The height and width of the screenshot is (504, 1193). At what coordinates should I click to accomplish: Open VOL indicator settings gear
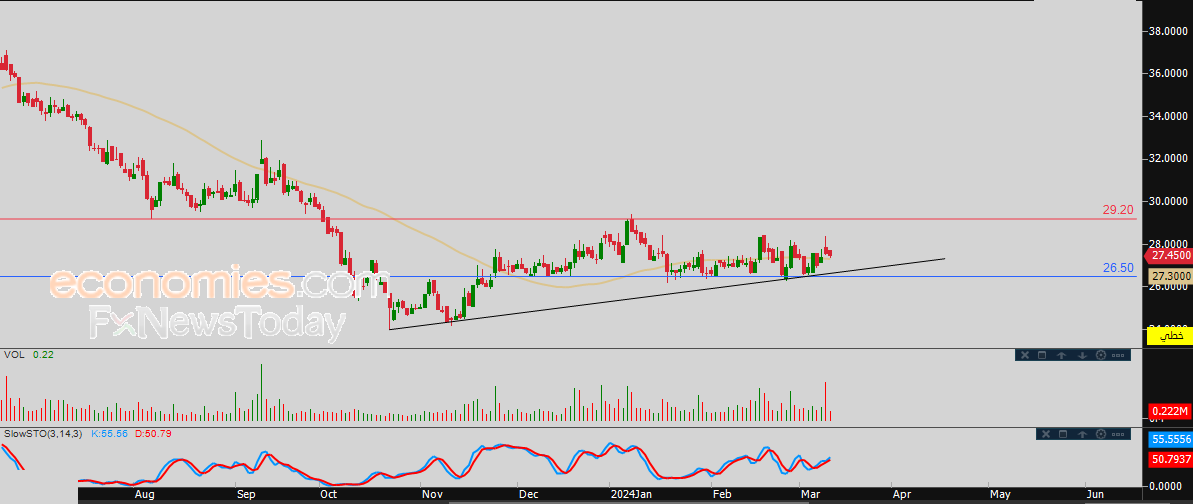tap(1101, 355)
